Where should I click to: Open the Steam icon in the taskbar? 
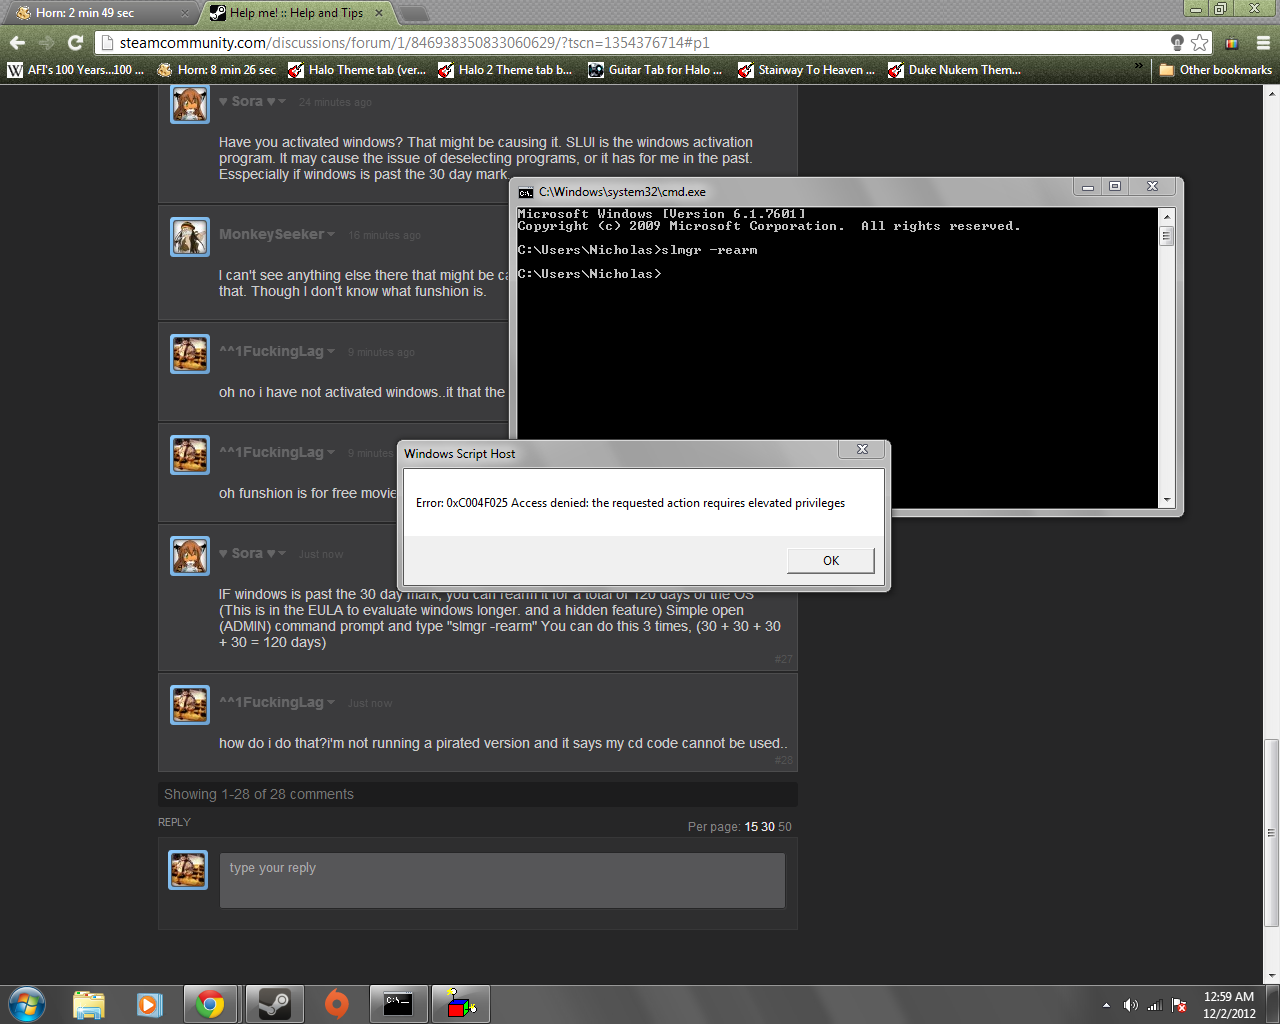[x=274, y=1004]
